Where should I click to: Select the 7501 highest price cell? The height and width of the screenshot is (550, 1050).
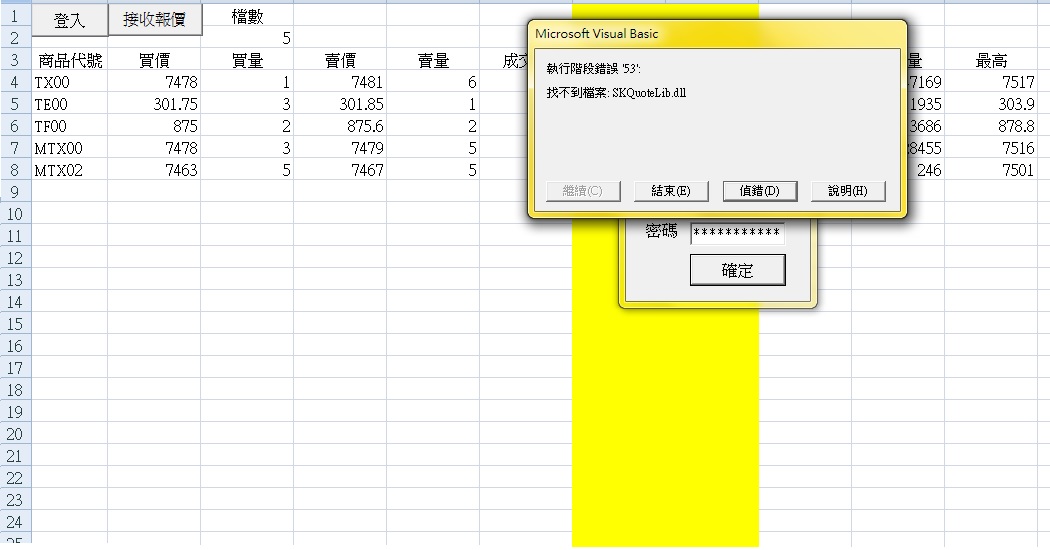click(991, 170)
